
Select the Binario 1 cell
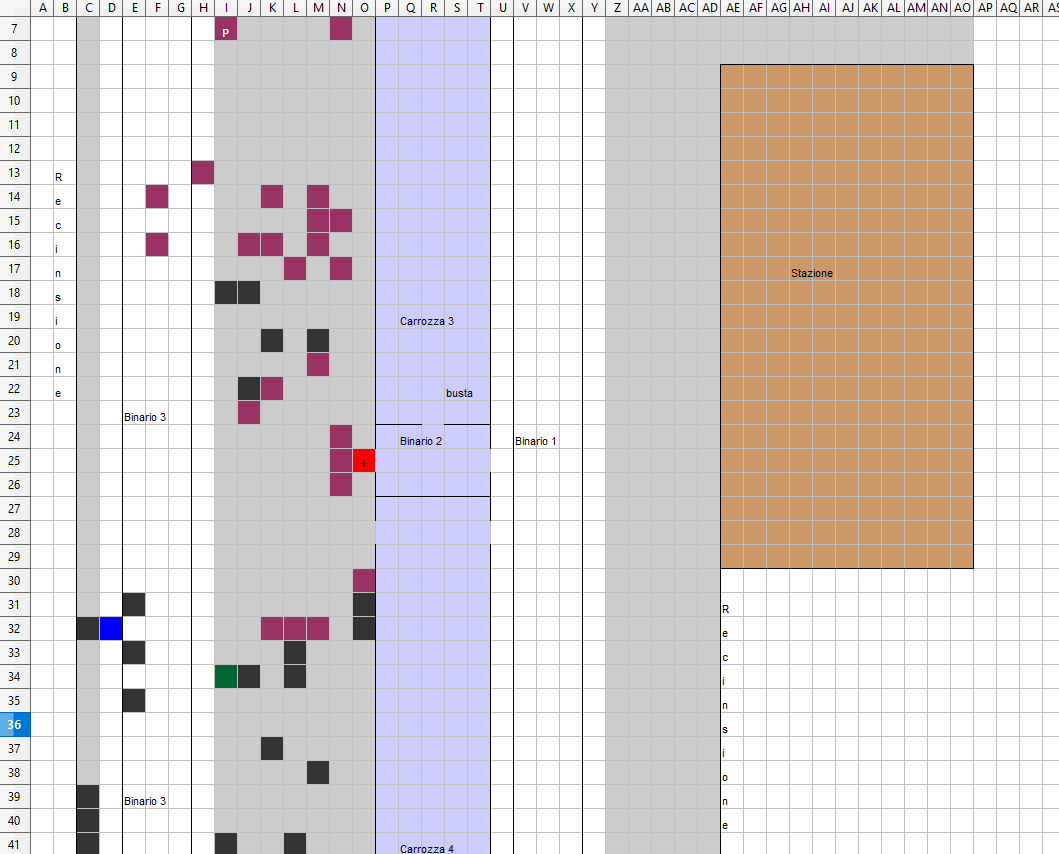click(x=535, y=441)
